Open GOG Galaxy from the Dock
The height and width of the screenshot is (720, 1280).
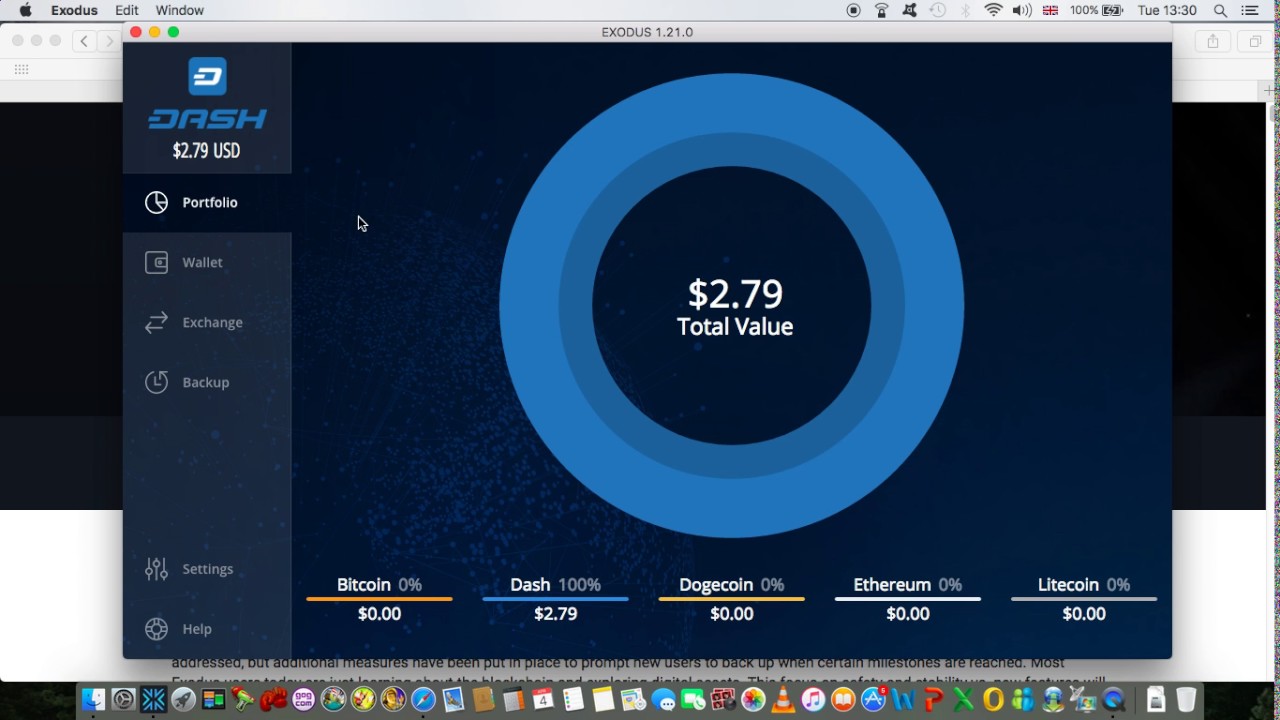[x=303, y=699]
